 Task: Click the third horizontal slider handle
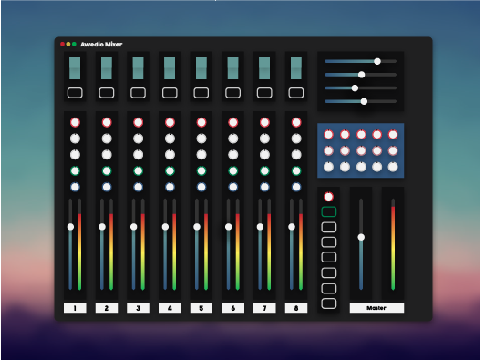[355, 88]
